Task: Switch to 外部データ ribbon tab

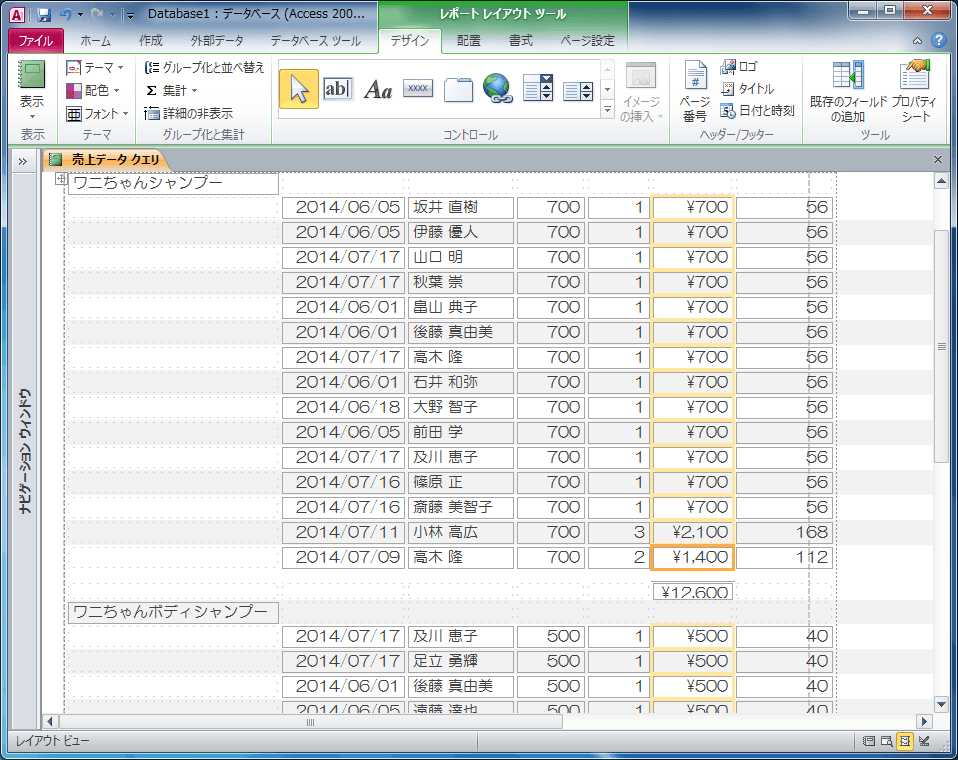Action: 217,41
